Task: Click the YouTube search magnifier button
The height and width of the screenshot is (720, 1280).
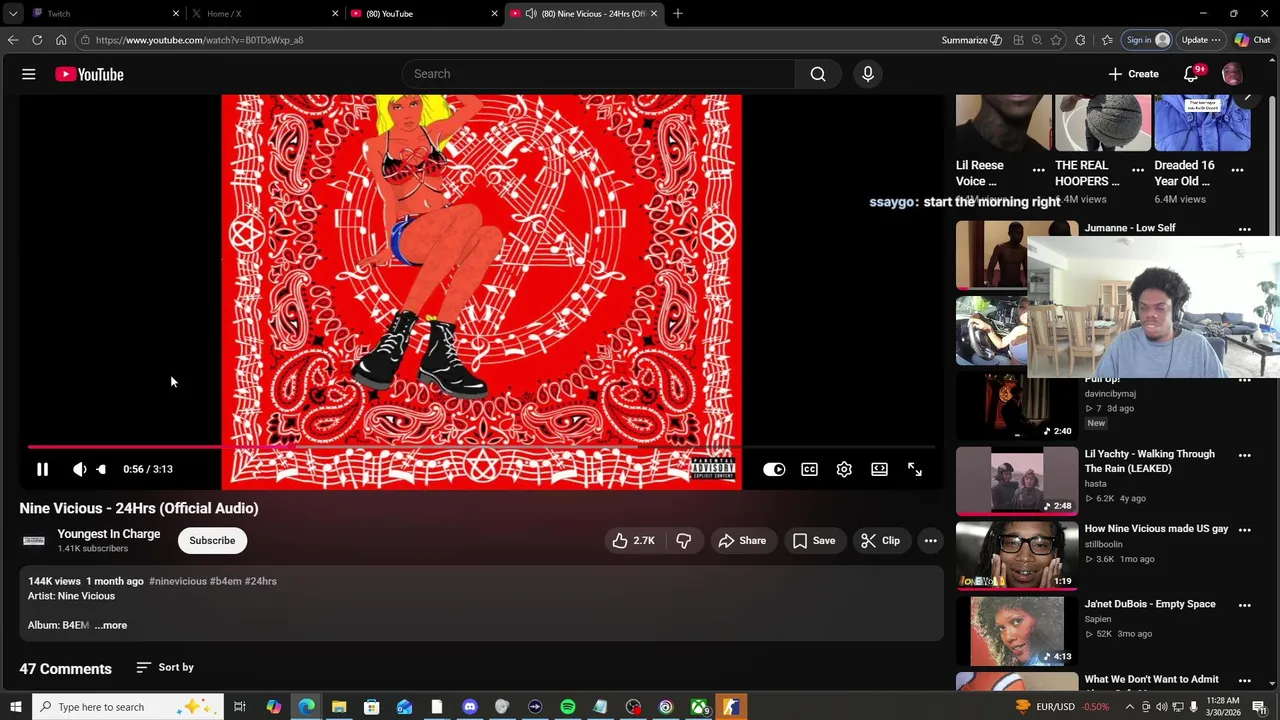Action: [x=818, y=74]
